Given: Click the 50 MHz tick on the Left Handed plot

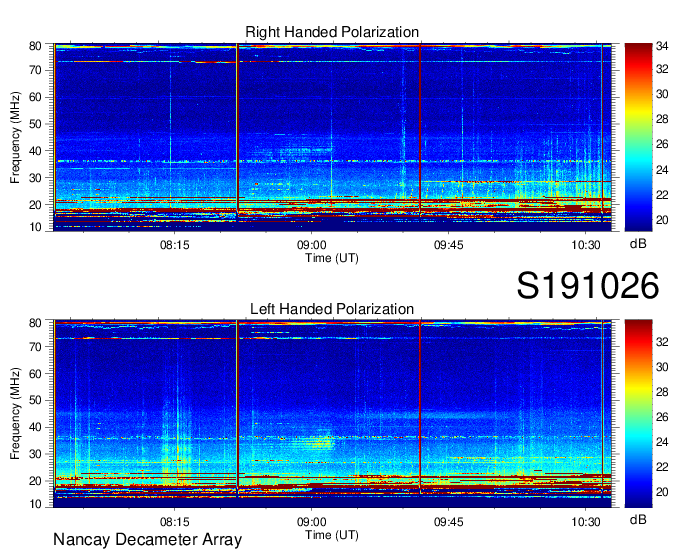Looking at the screenshot, I should coord(35,400).
